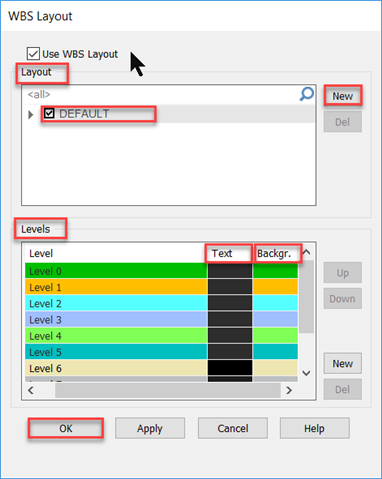382x479 pixels.
Task: Open Level 4 text color swatch
Action: (x=230, y=335)
